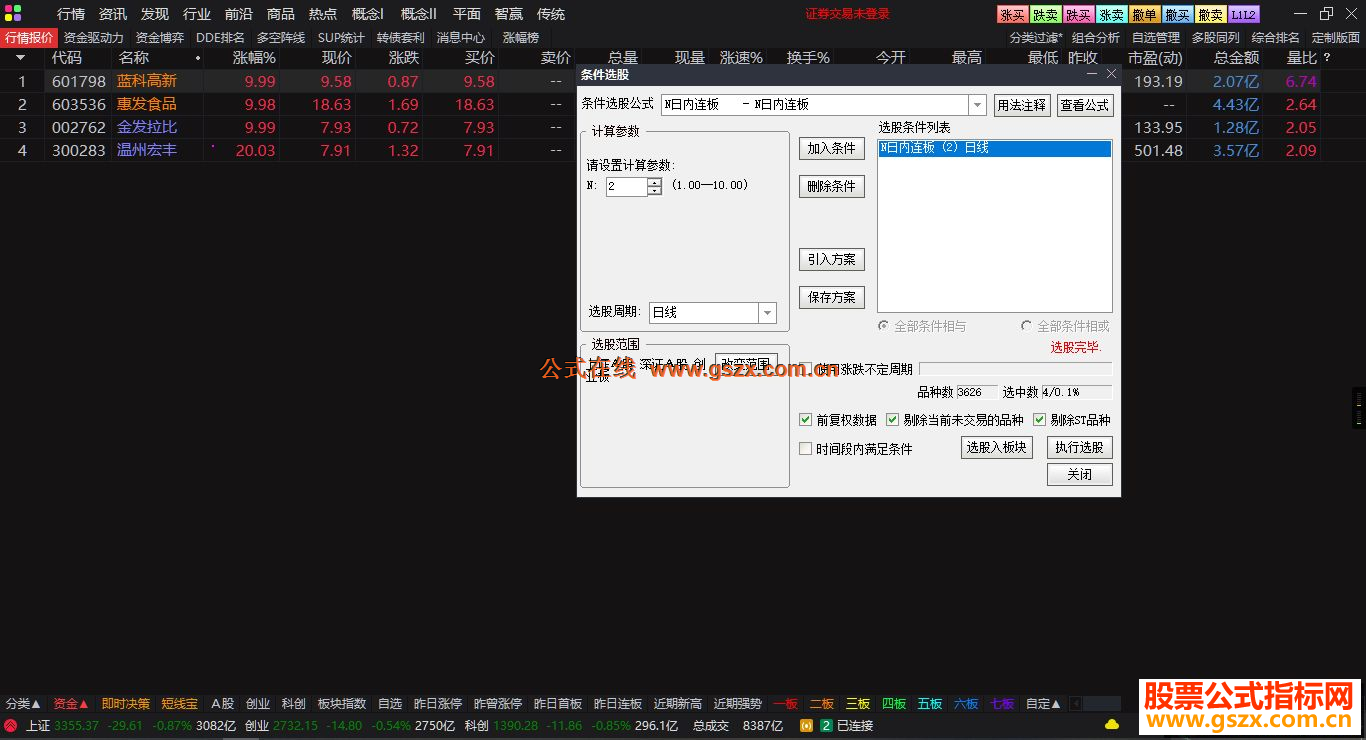Click the 保存方案 button
Viewport: 1366px width, 740px height.
click(832, 298)
